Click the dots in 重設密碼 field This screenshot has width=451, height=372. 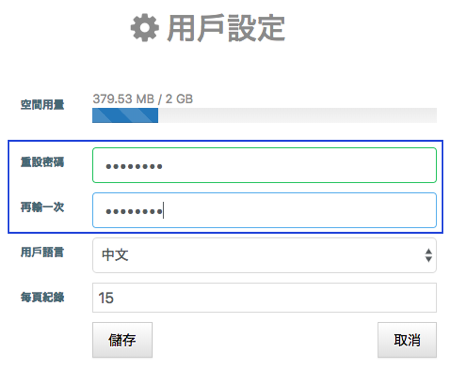(134, 166)
